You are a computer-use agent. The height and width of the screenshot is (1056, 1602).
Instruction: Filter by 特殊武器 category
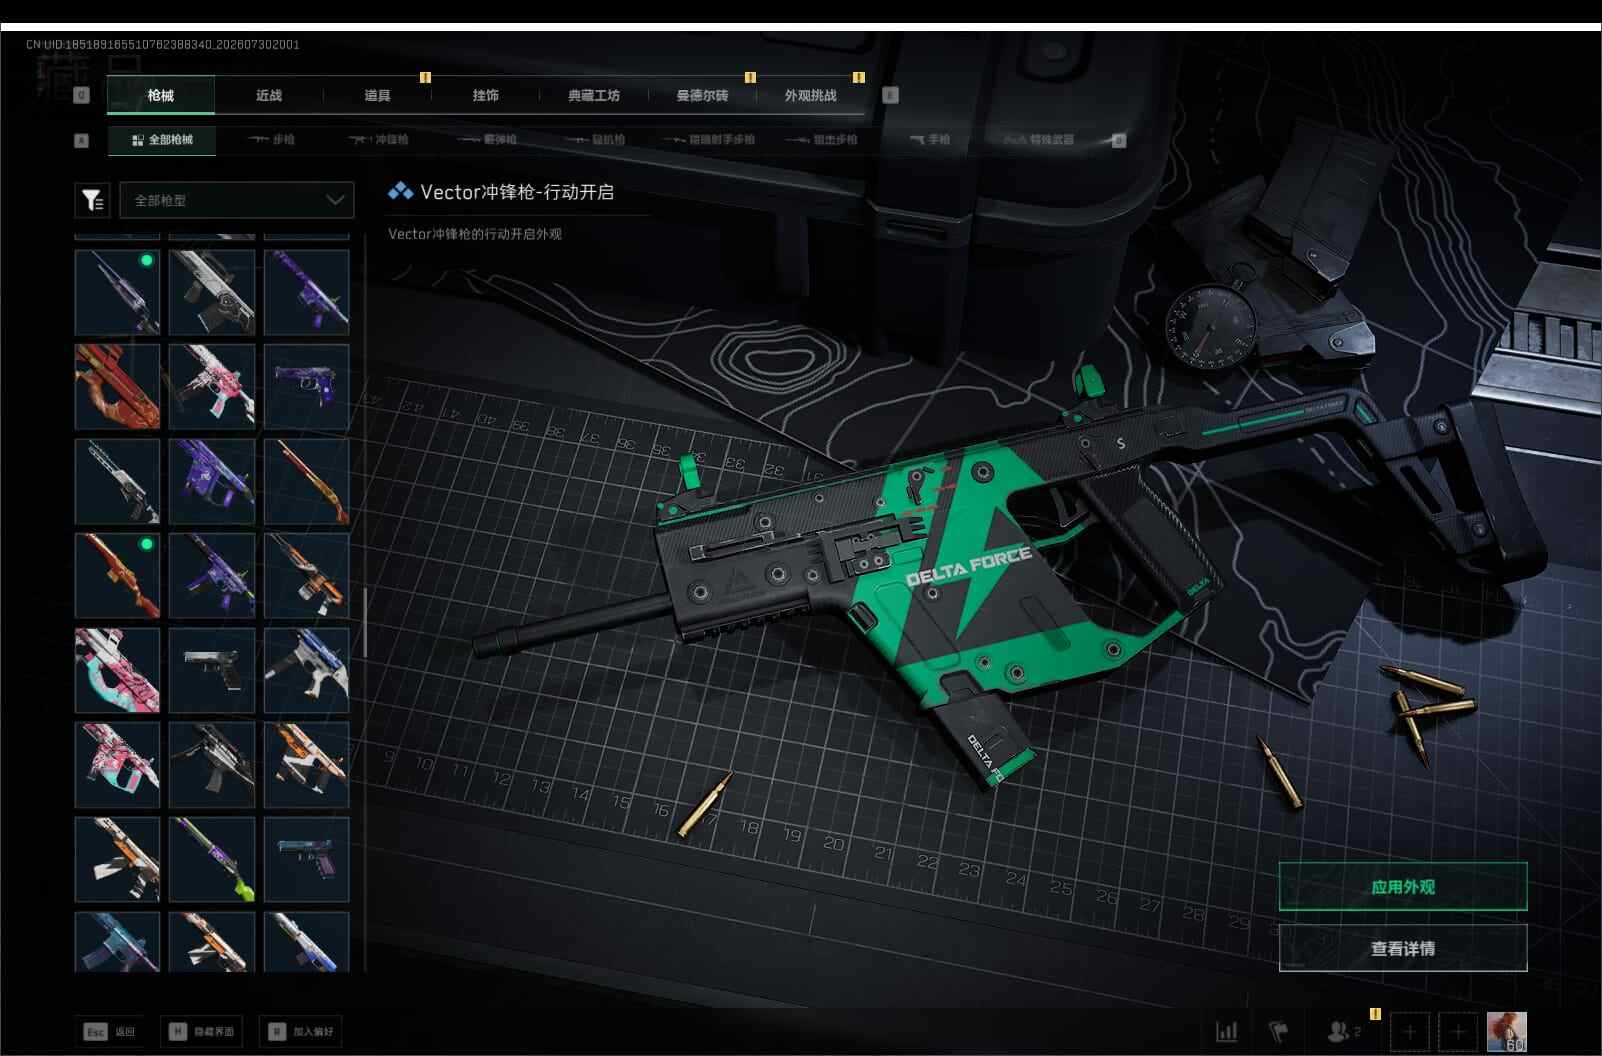tap(1040, 140)
